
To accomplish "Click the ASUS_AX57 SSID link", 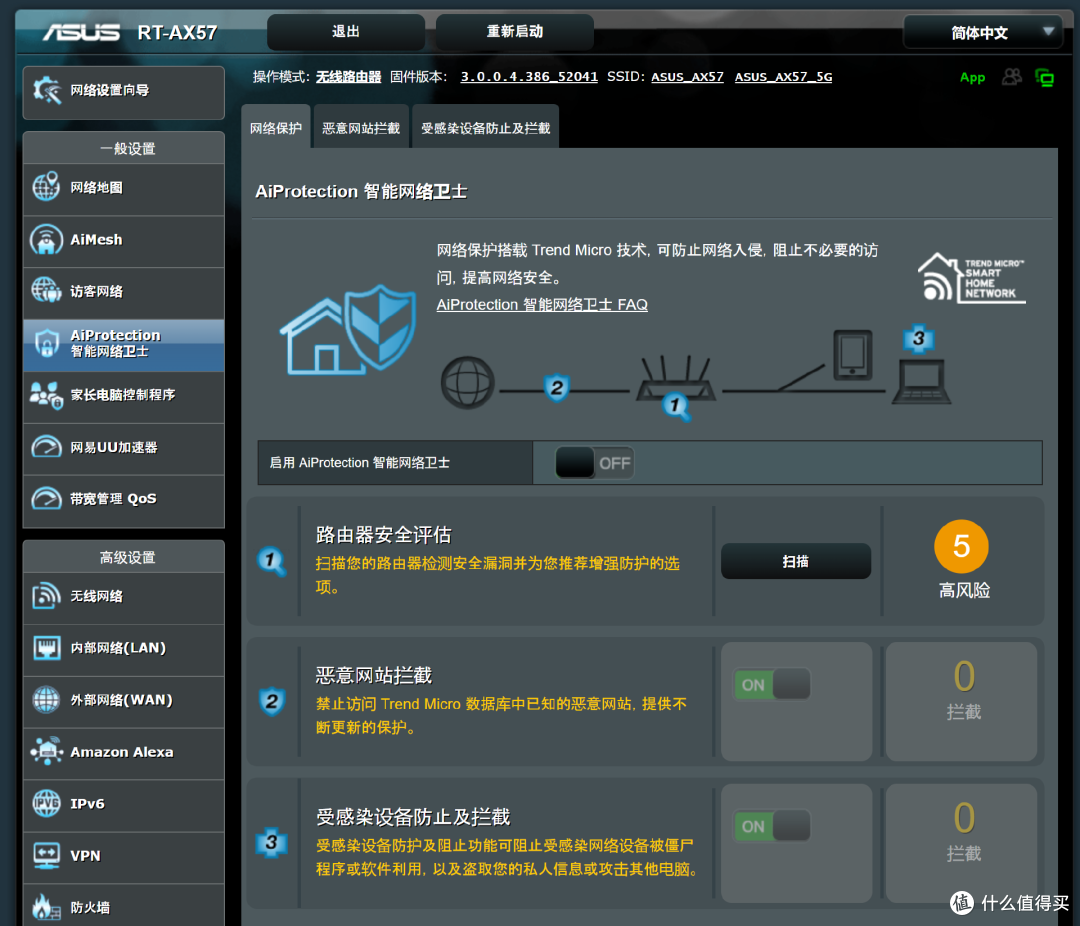I will pyautogui.click(x=687, y=76).
